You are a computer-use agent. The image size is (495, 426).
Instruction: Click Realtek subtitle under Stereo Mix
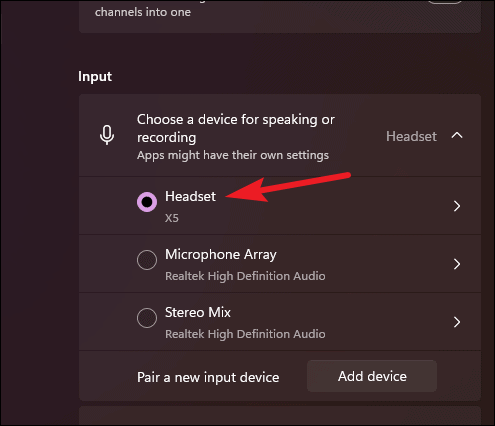pyautogui.click(x=245, y=334)
